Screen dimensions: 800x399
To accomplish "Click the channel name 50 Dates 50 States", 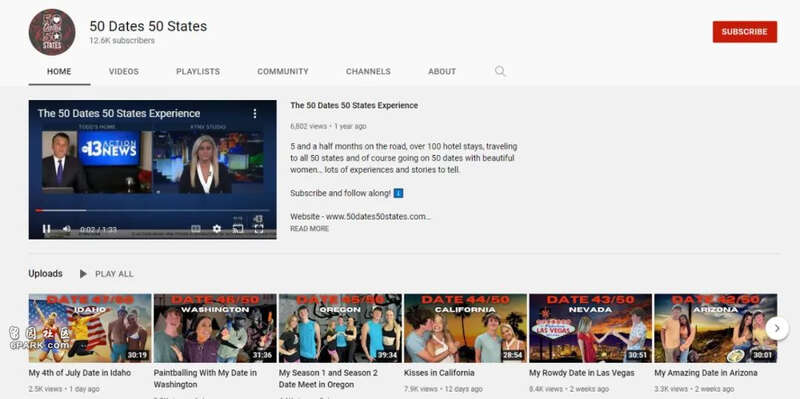I will click(148, 26).
